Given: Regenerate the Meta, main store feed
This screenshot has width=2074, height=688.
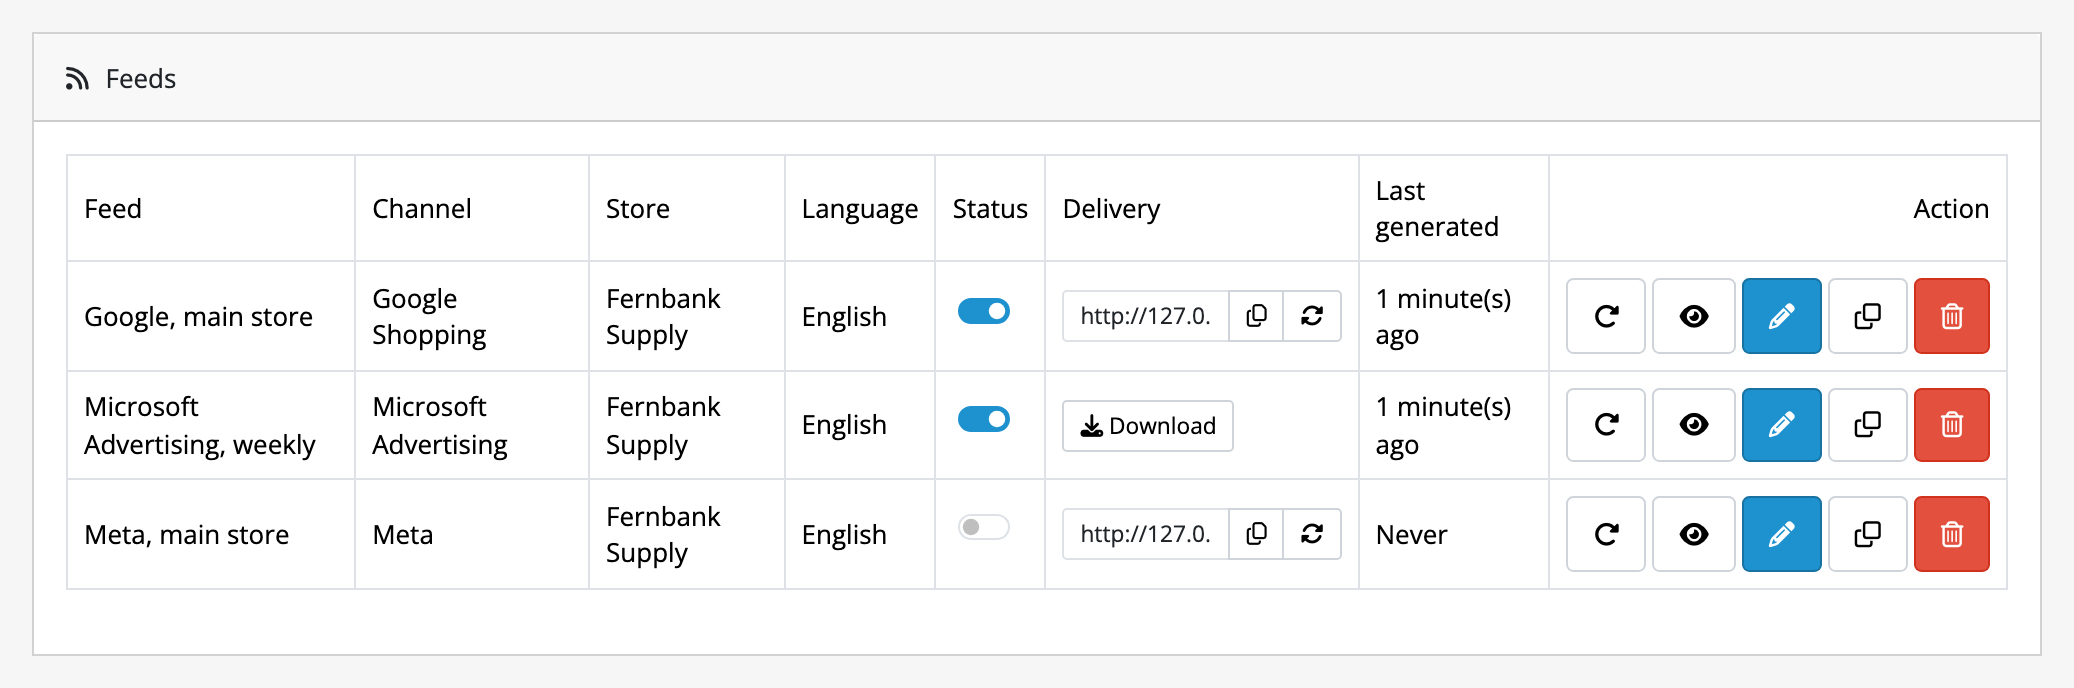Looking at the screenshot, I should pyautogui.click(x=1606, y=534).
